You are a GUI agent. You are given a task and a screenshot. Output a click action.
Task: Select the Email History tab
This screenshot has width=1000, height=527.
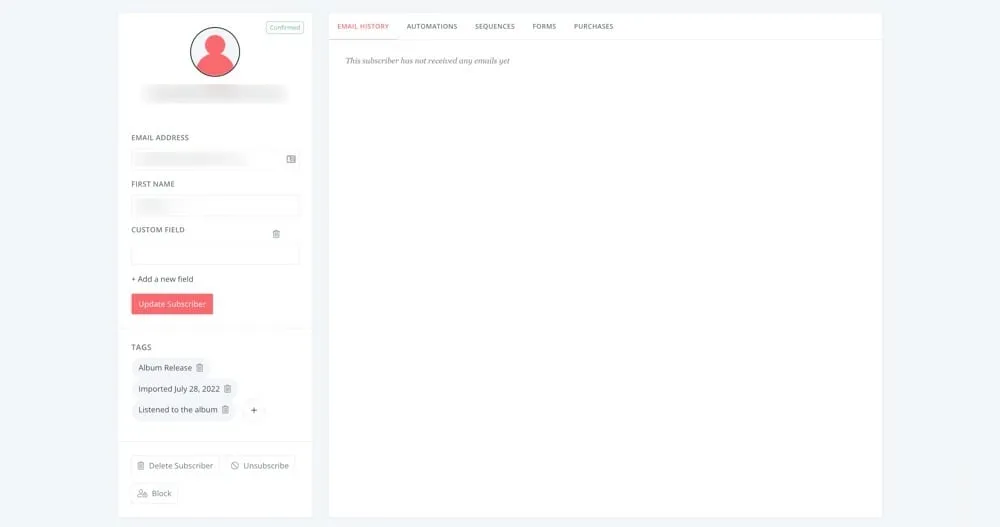pyautogui.click(x=363, y=26)
